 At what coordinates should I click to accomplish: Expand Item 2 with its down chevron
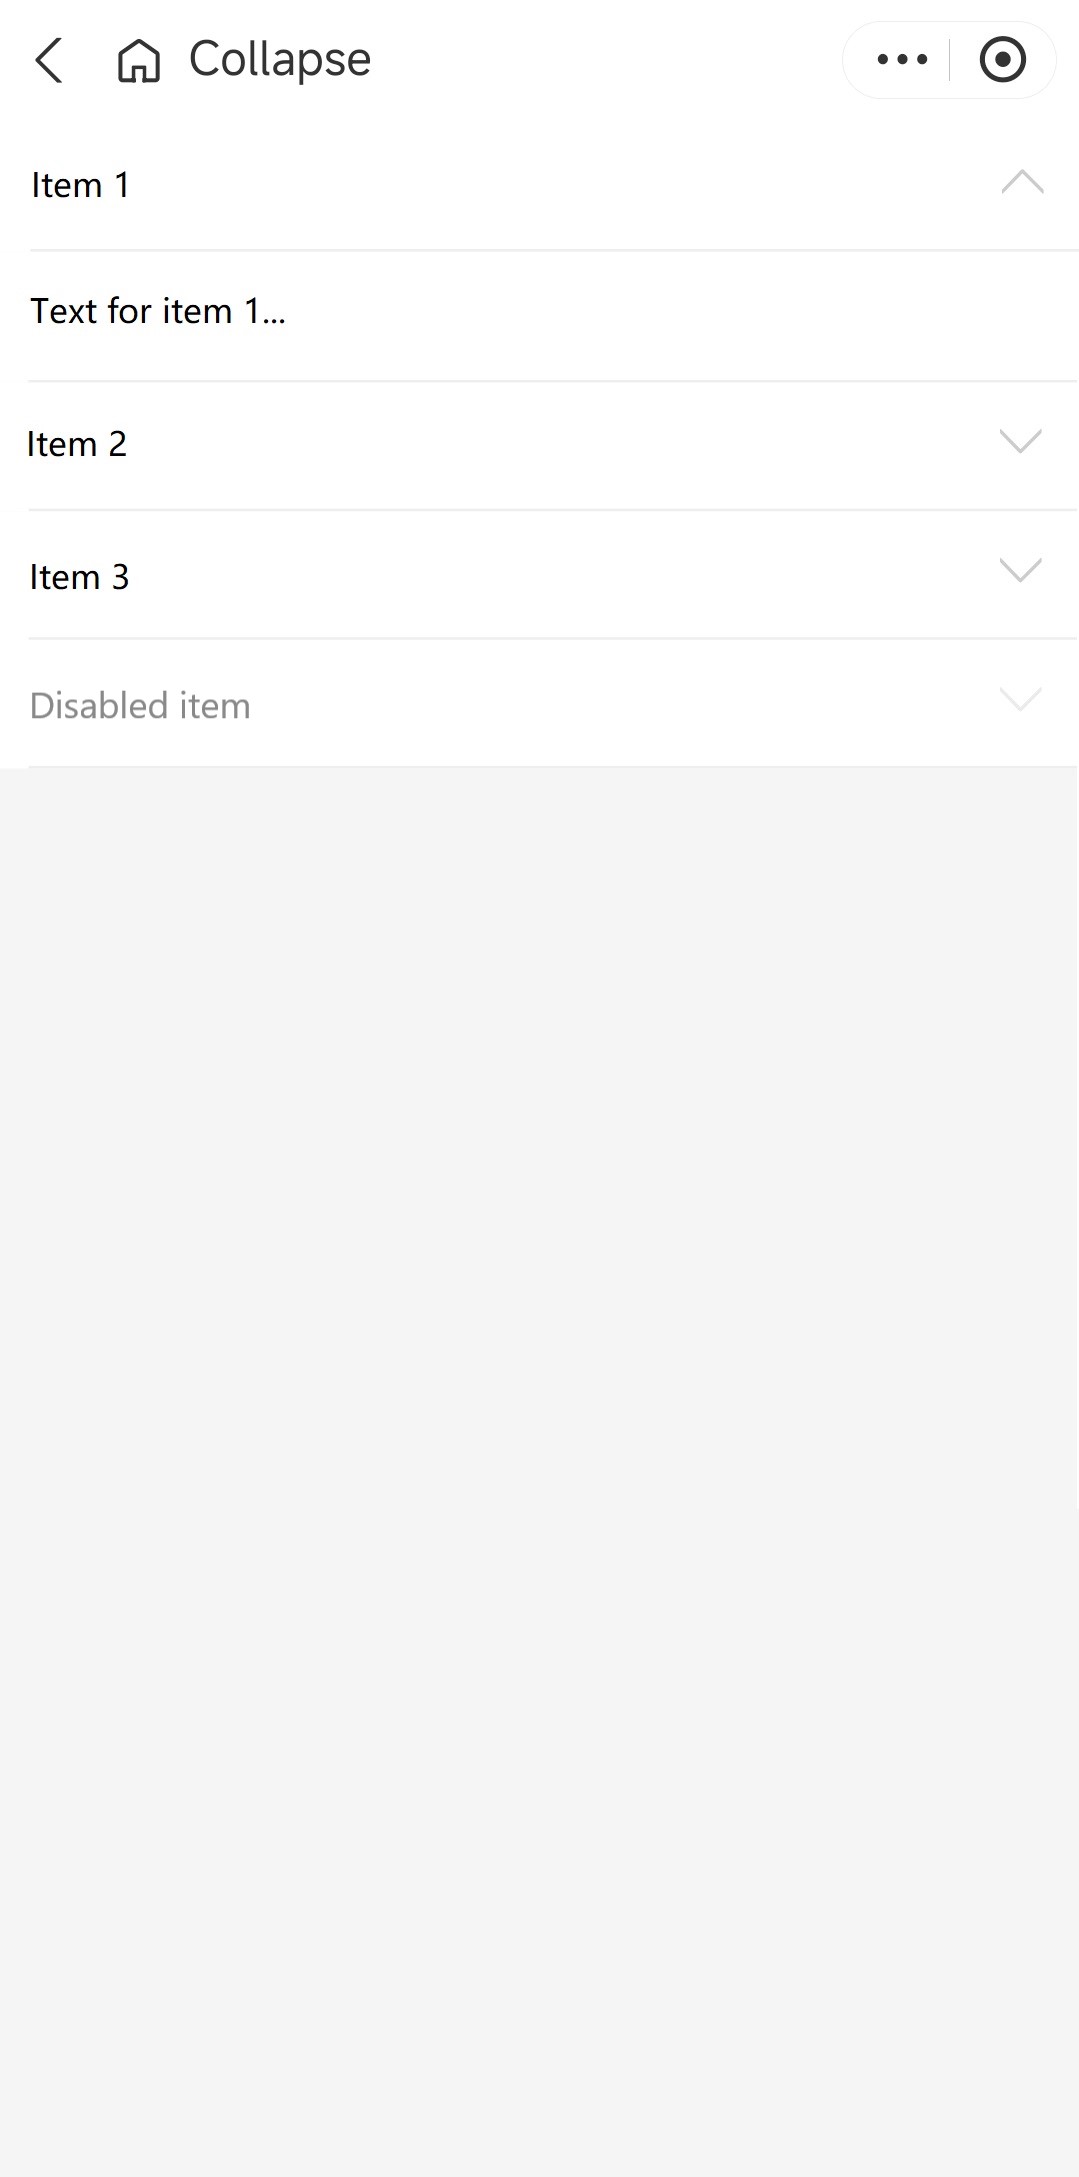pos(1020,441)
